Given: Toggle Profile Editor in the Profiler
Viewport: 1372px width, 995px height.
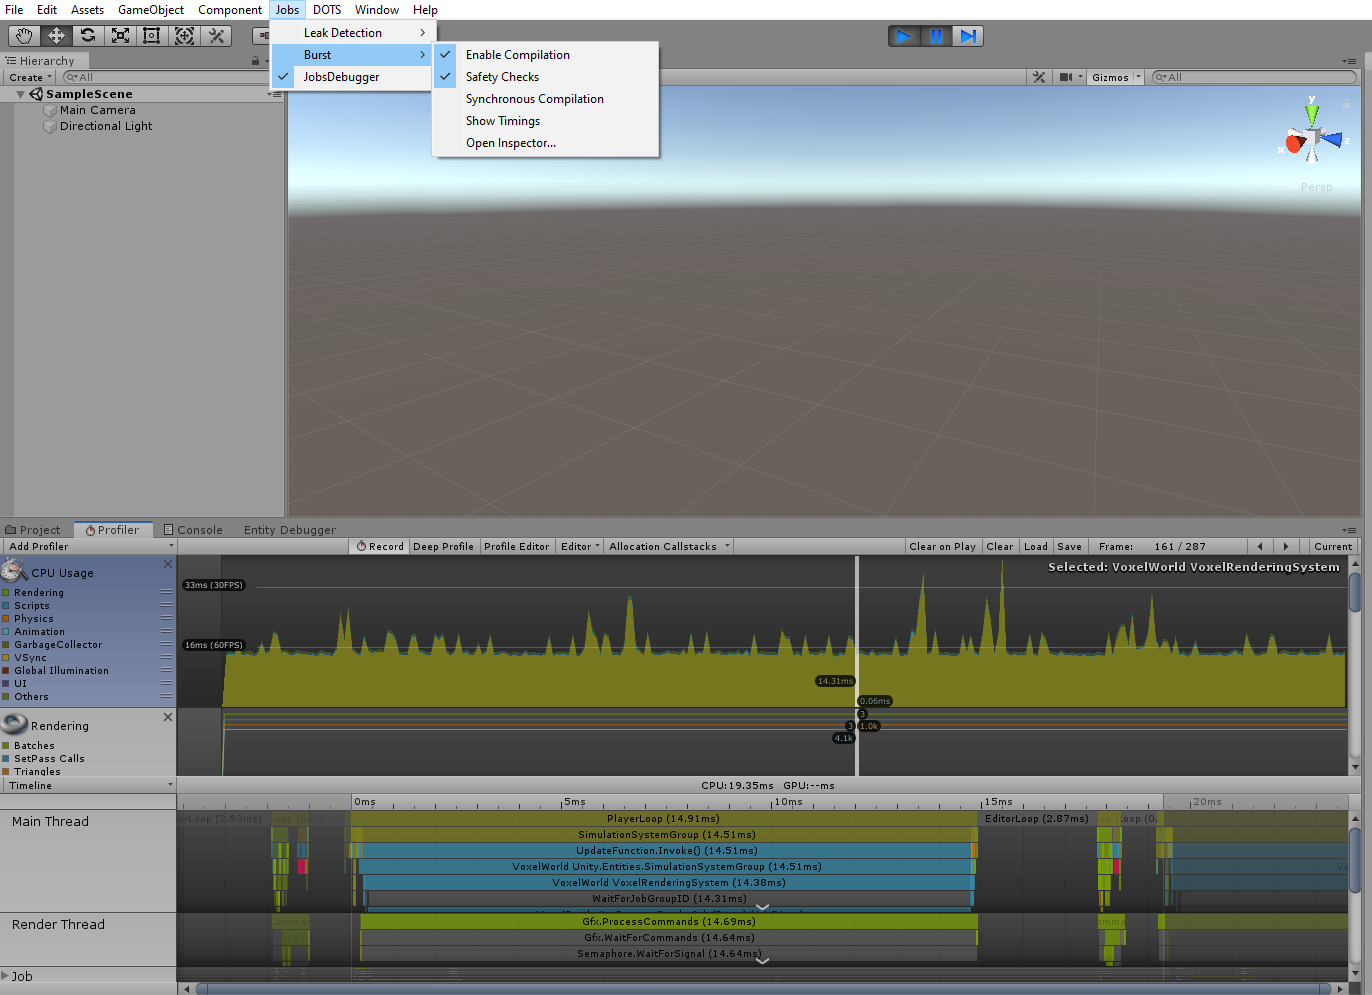Looking at the screenshot, I should tap(516, 547).
